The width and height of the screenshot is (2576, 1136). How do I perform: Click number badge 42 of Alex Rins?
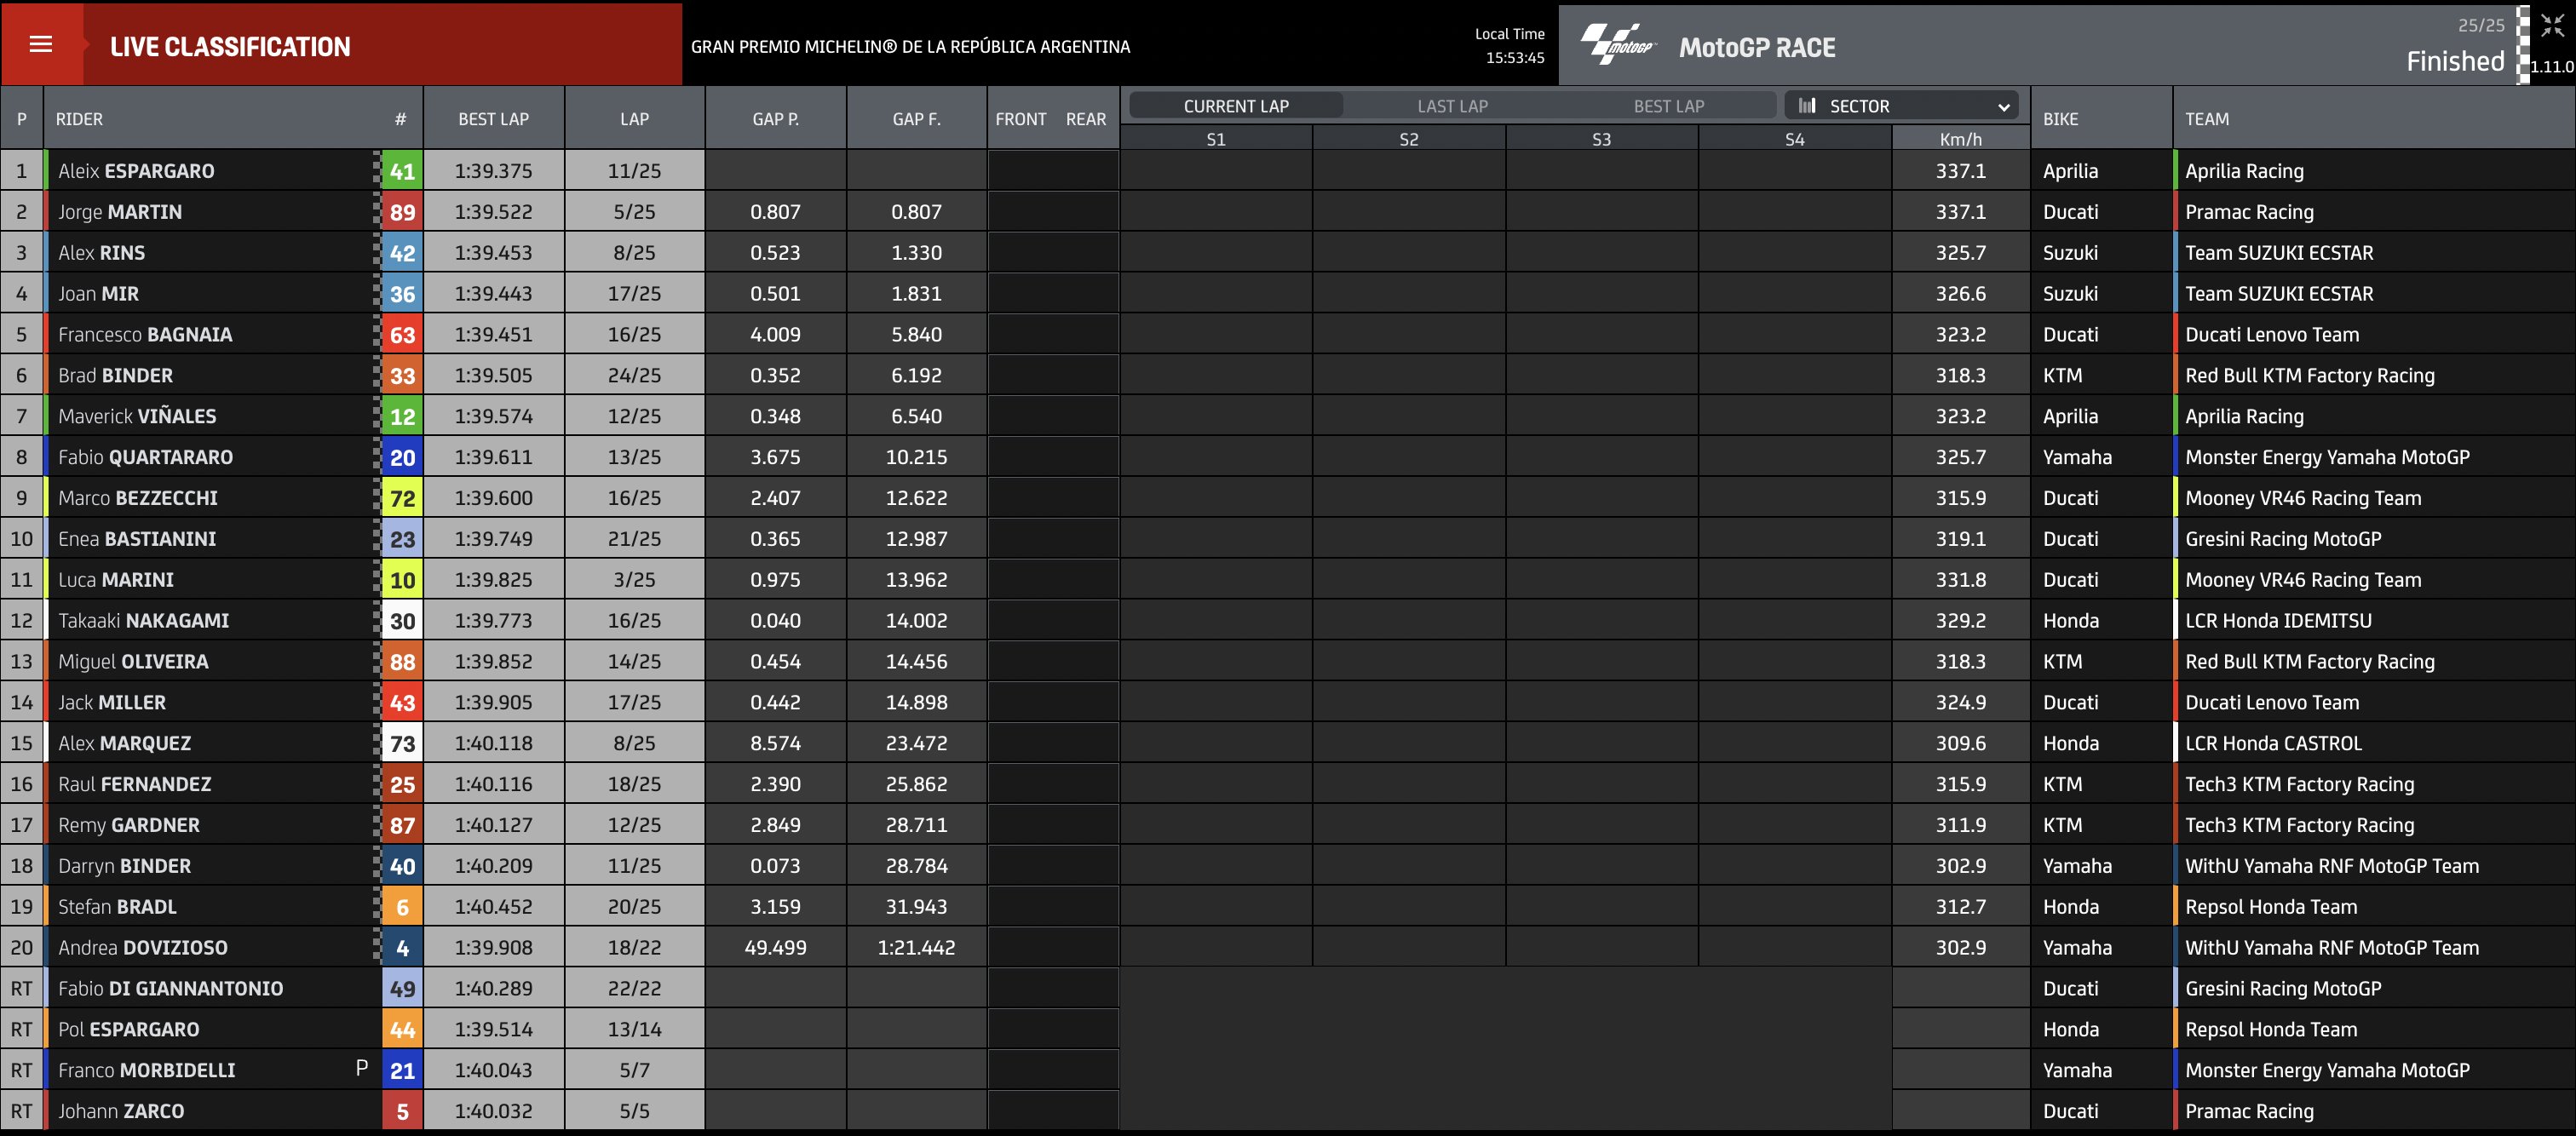[402, 253]
